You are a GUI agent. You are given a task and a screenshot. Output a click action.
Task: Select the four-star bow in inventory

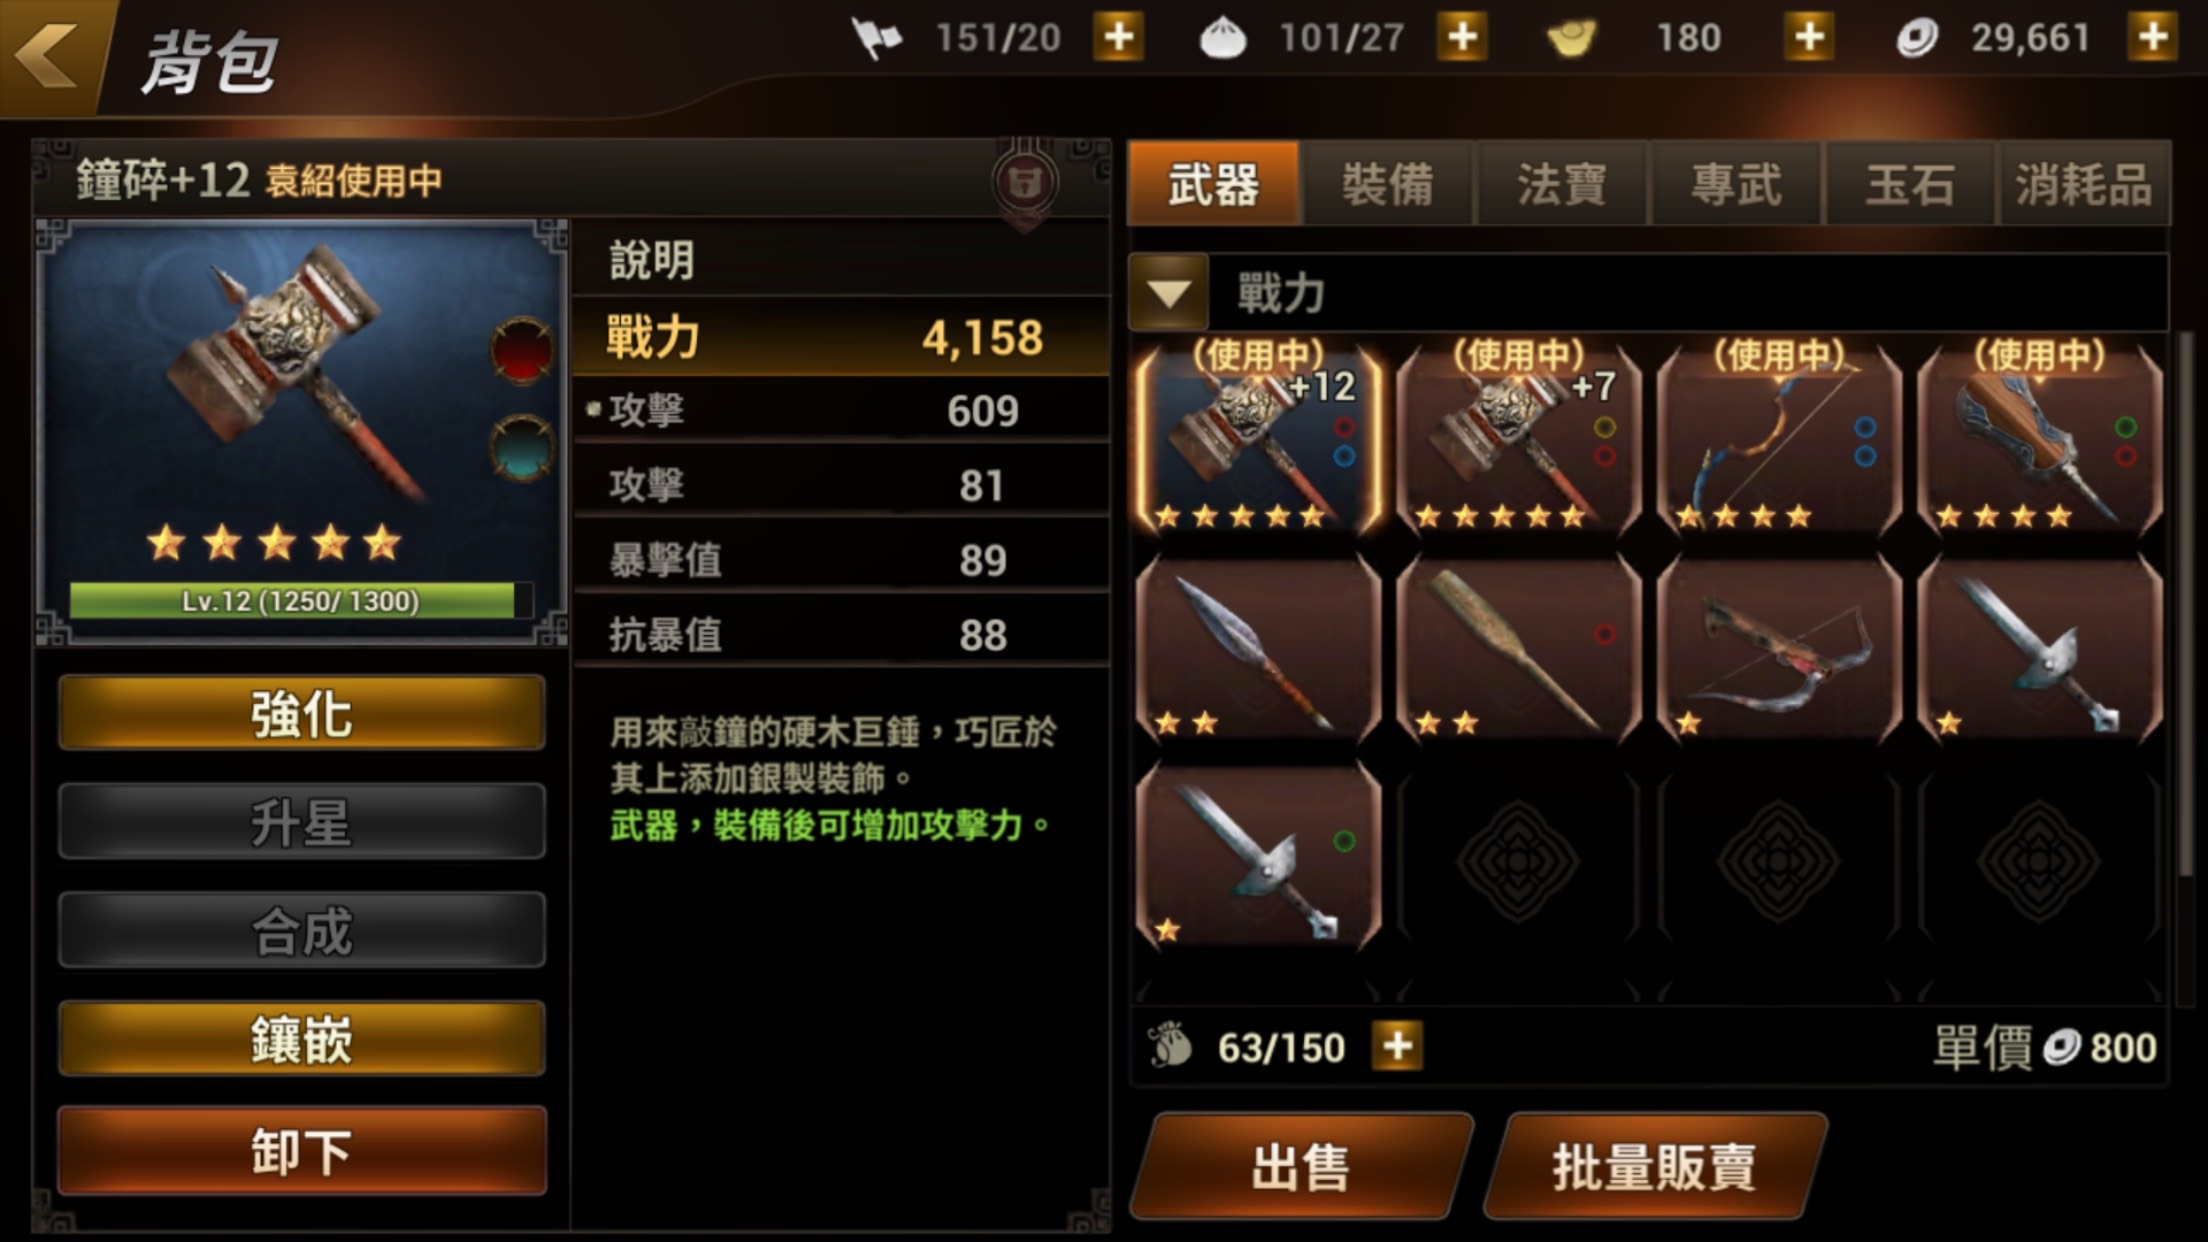click(x=1779, y=438)
